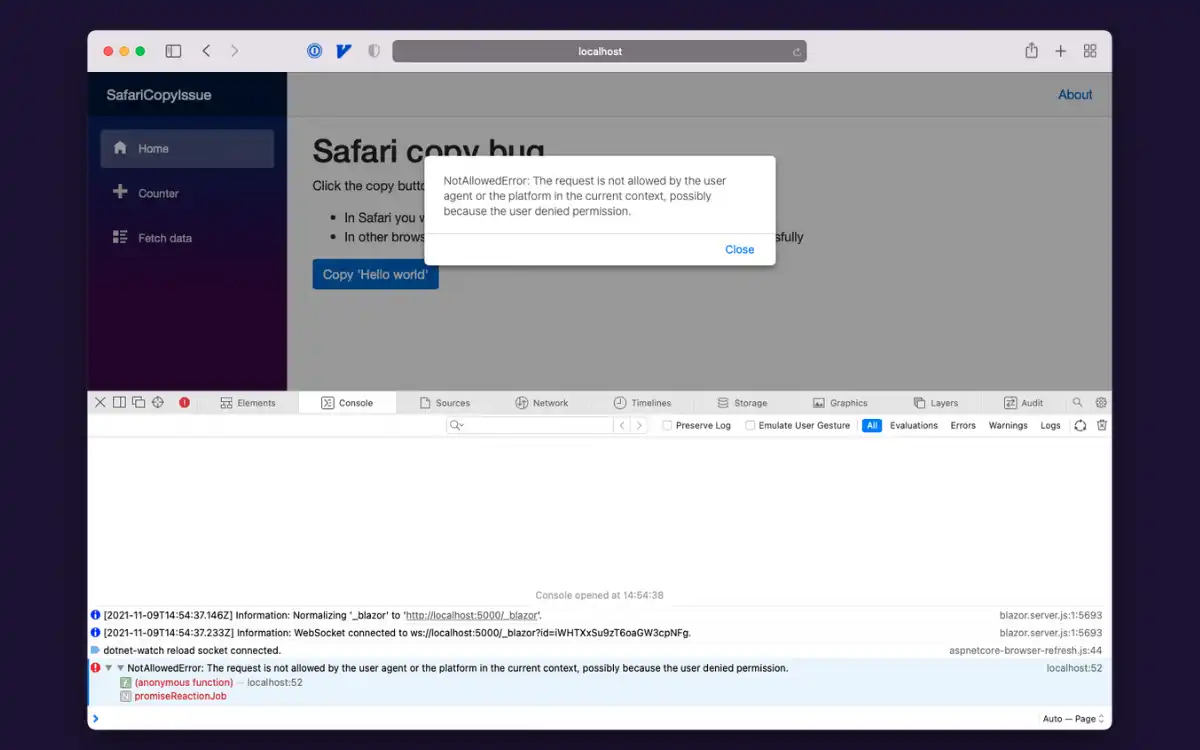Viewport: 1200px width, 750px height.
Task: Select the Console tab
Action: (347, 403)
